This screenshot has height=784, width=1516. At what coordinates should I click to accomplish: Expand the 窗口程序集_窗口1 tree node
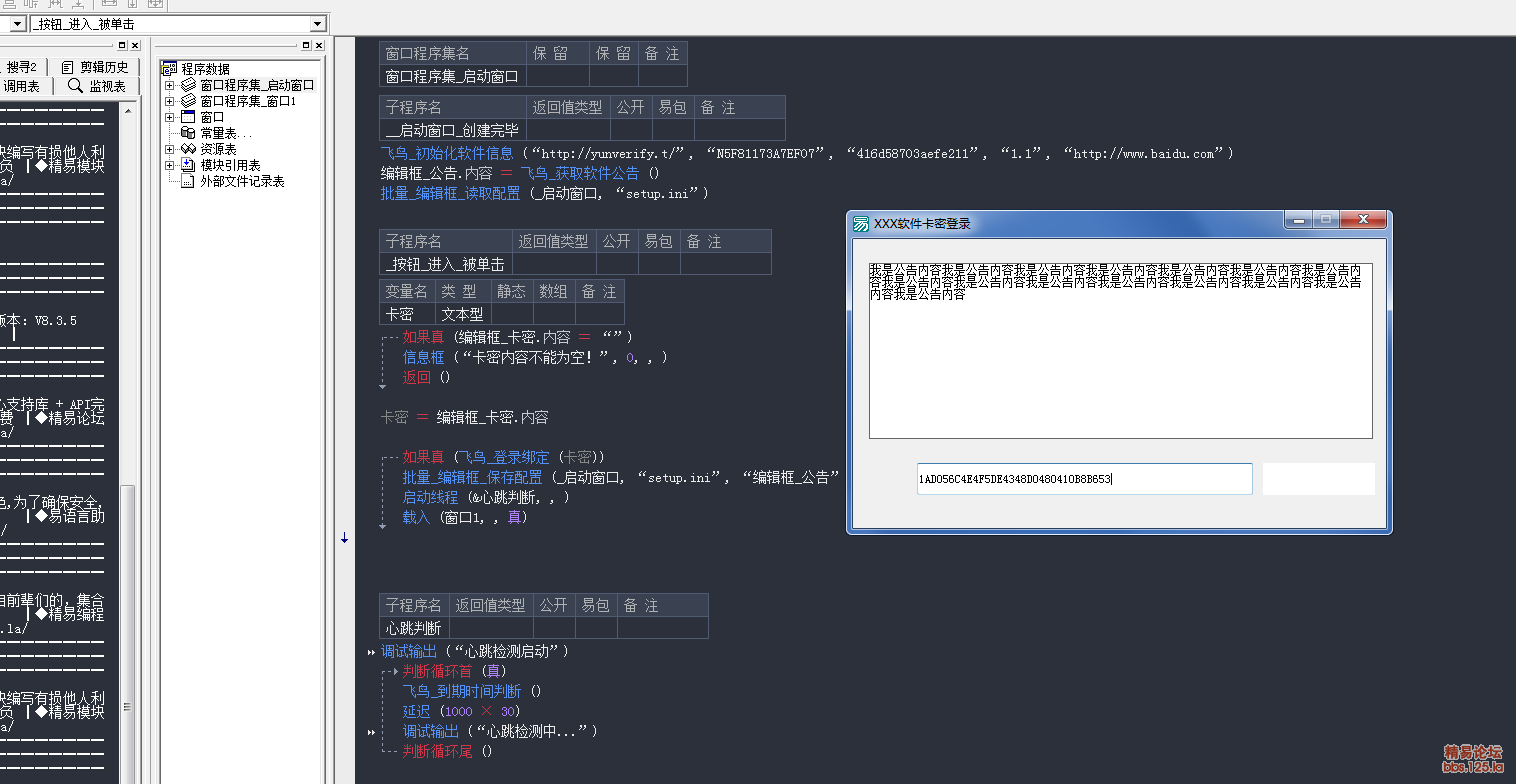click(x=169, y=101)
